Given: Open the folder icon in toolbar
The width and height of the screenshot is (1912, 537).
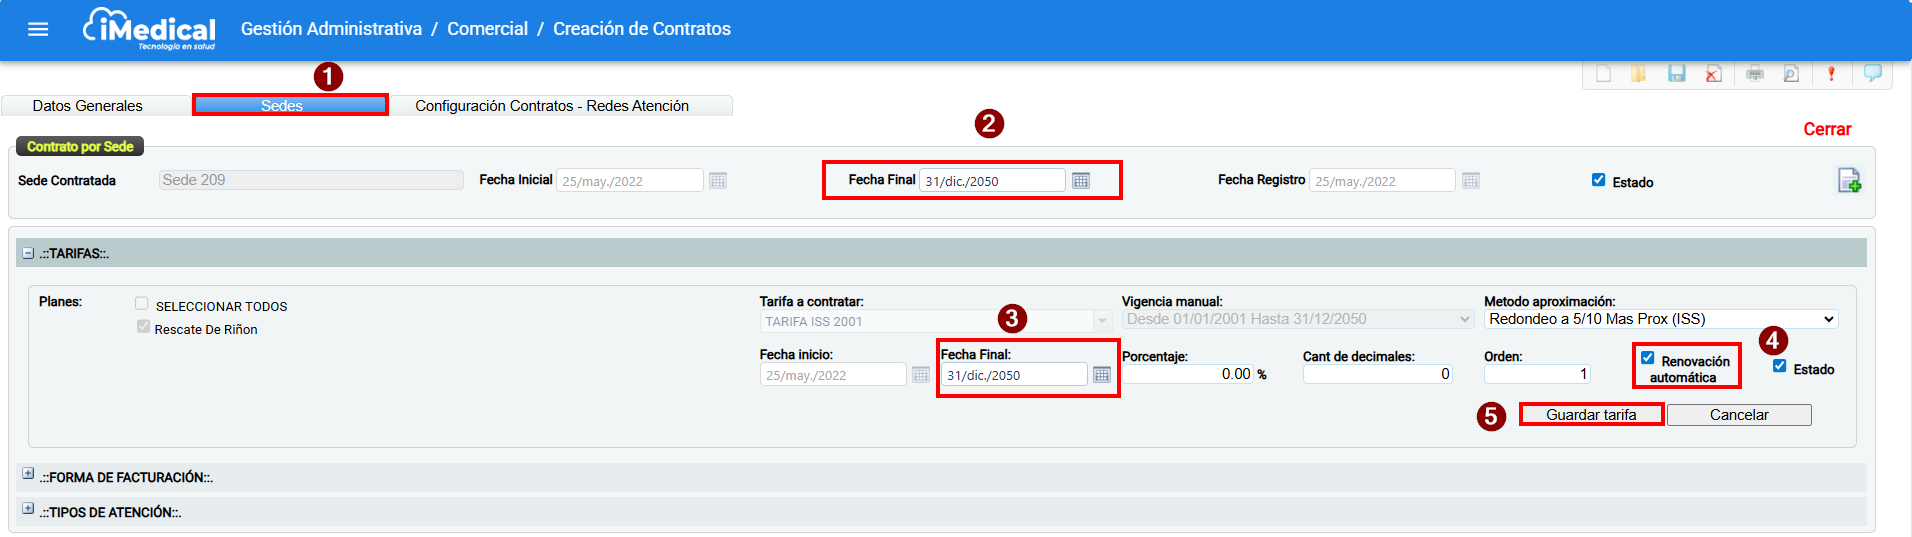Looking at the screenshot, I should [x=1639, y=74].
